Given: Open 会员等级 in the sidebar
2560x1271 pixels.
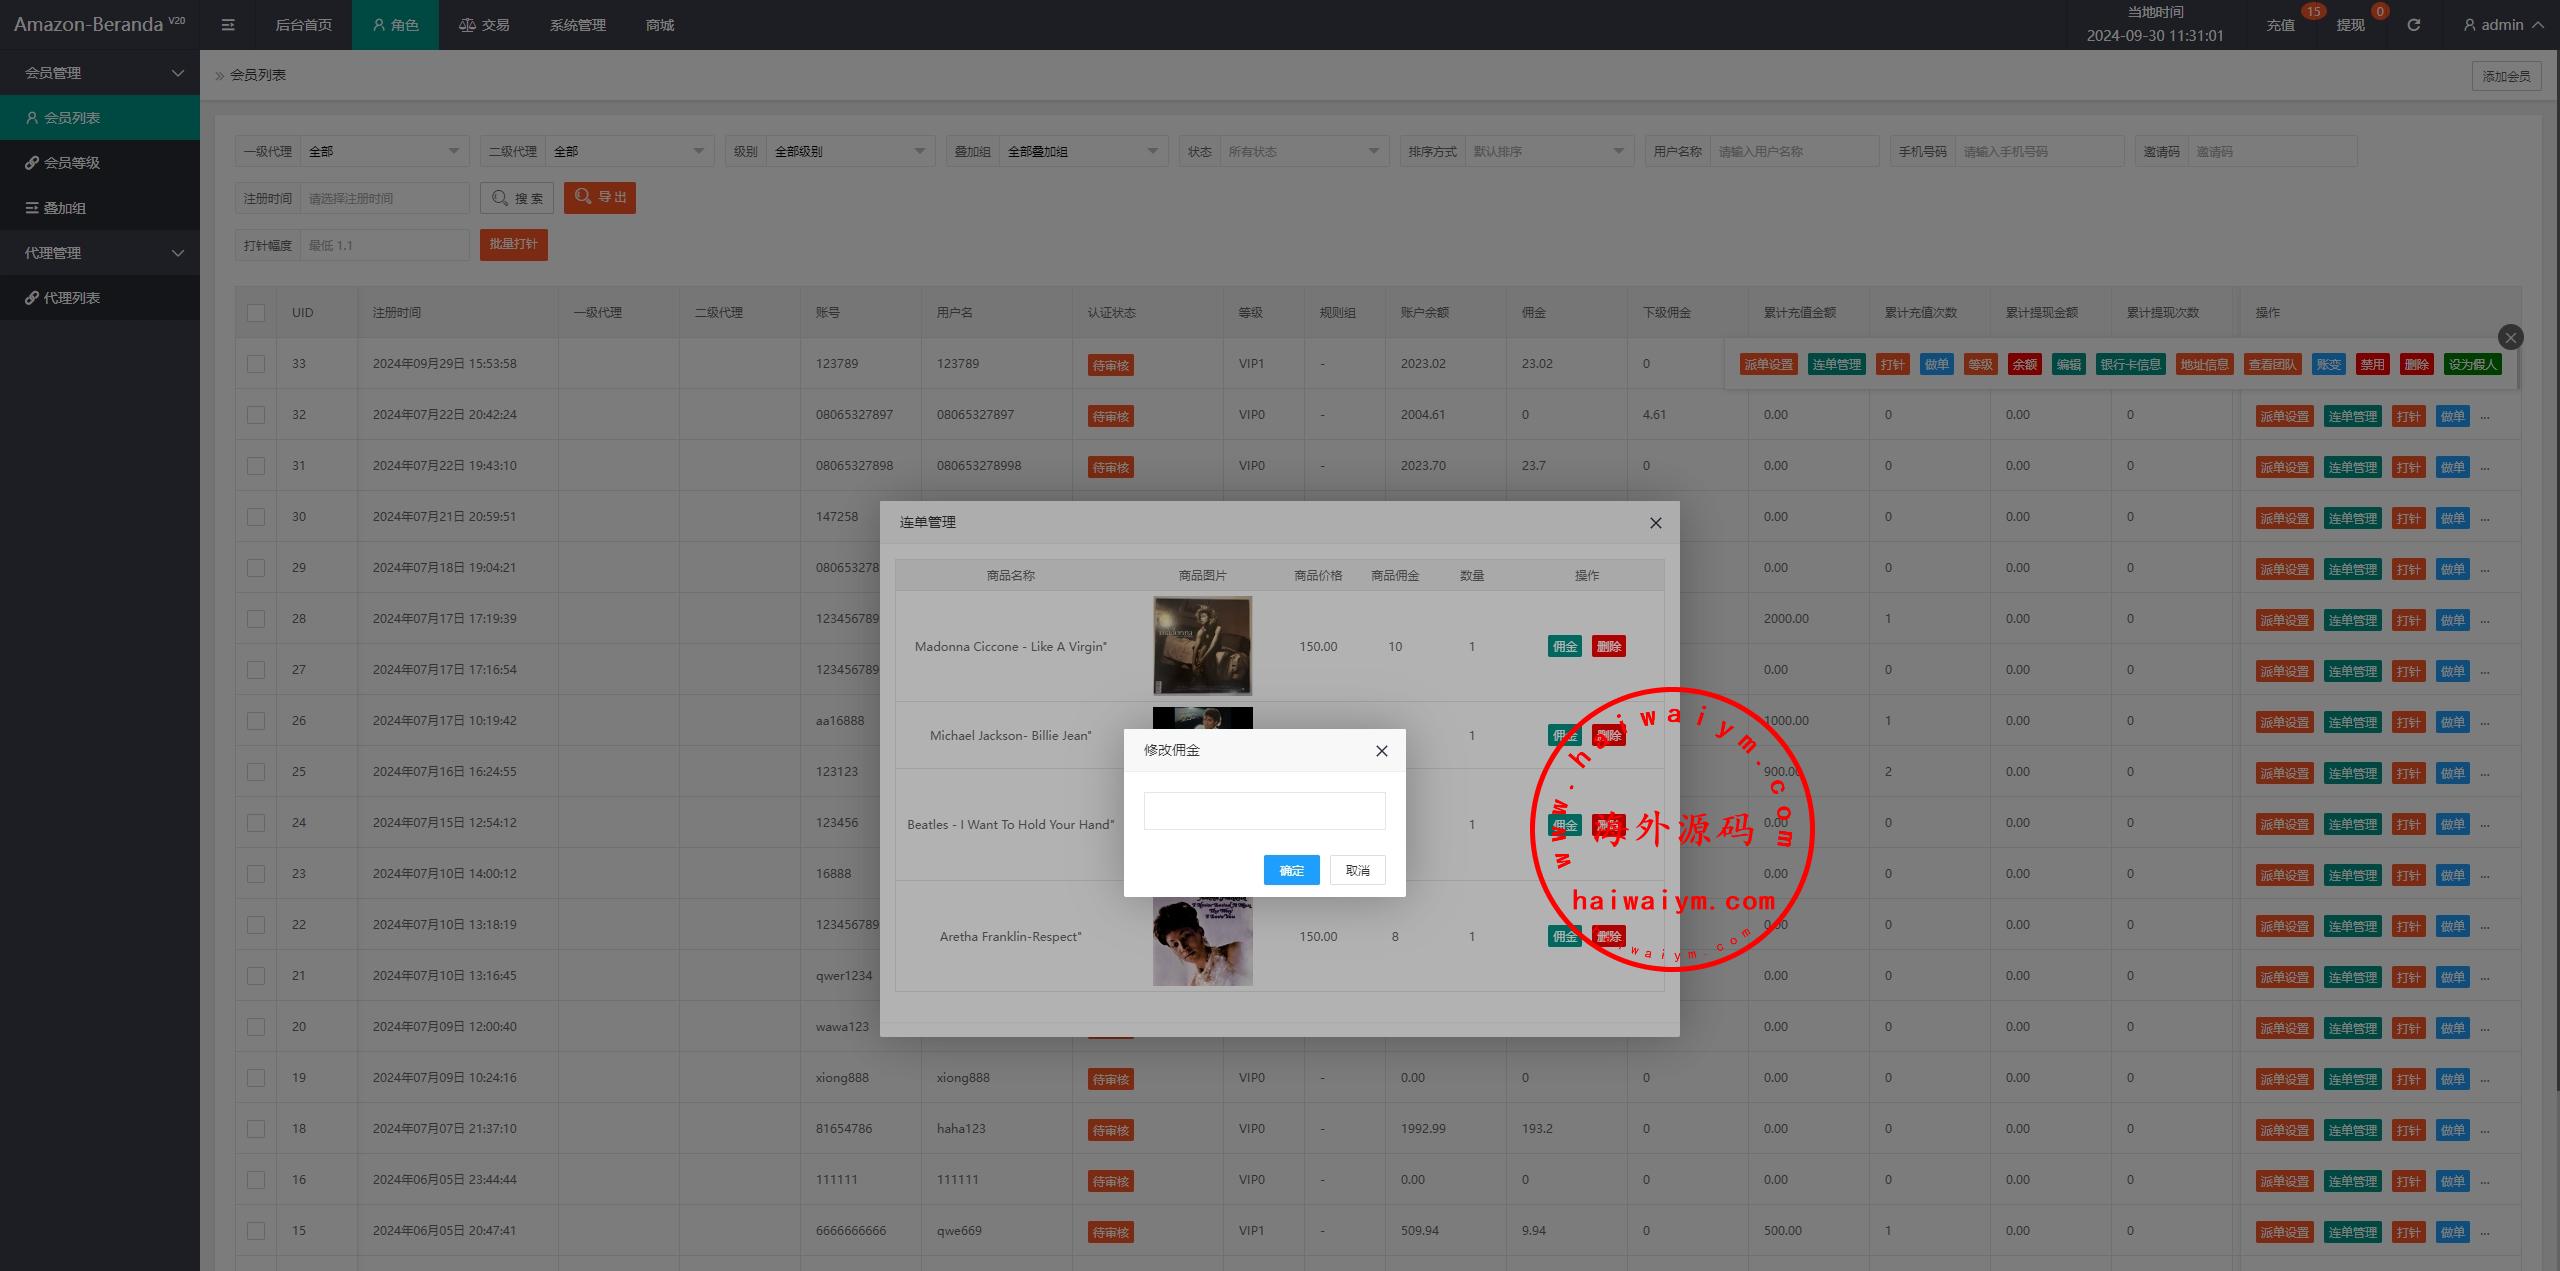Looking at the screenshot, I should 72,163.
